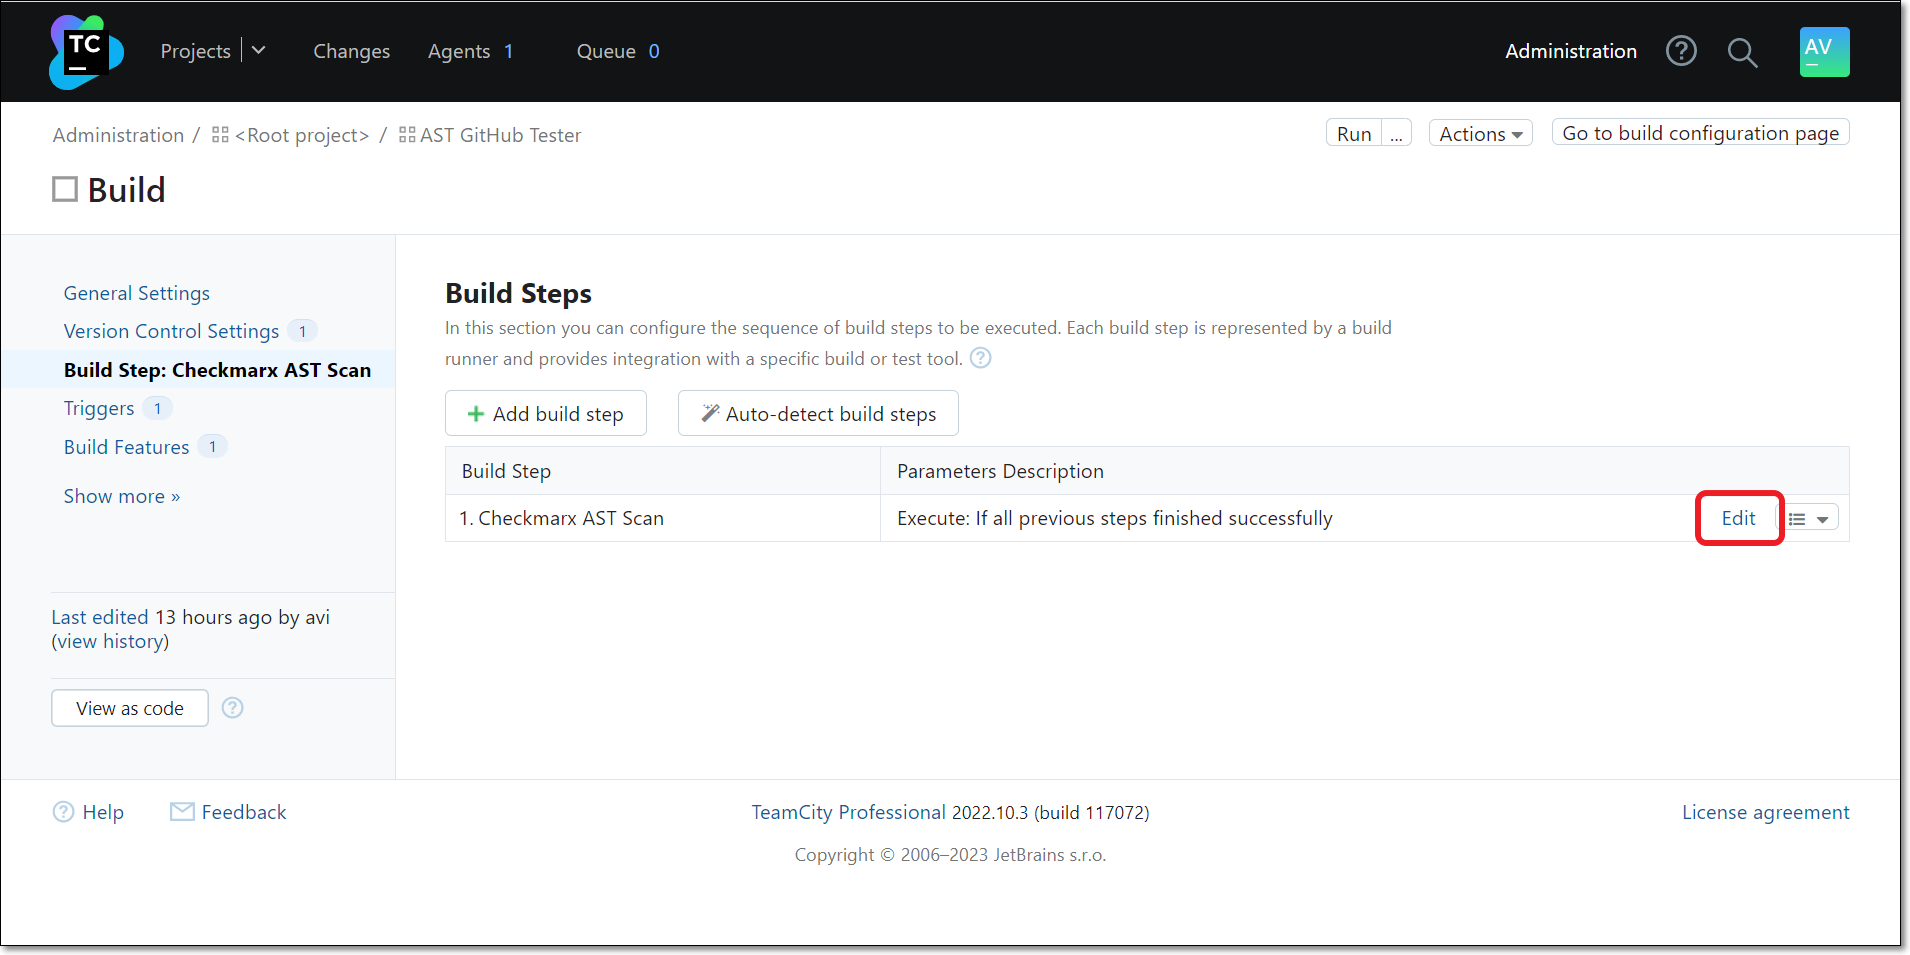The height and width of the screenshot is (955, 1910).
Task: Open the Actions dropdown
Action: (x=1480, y=133)
